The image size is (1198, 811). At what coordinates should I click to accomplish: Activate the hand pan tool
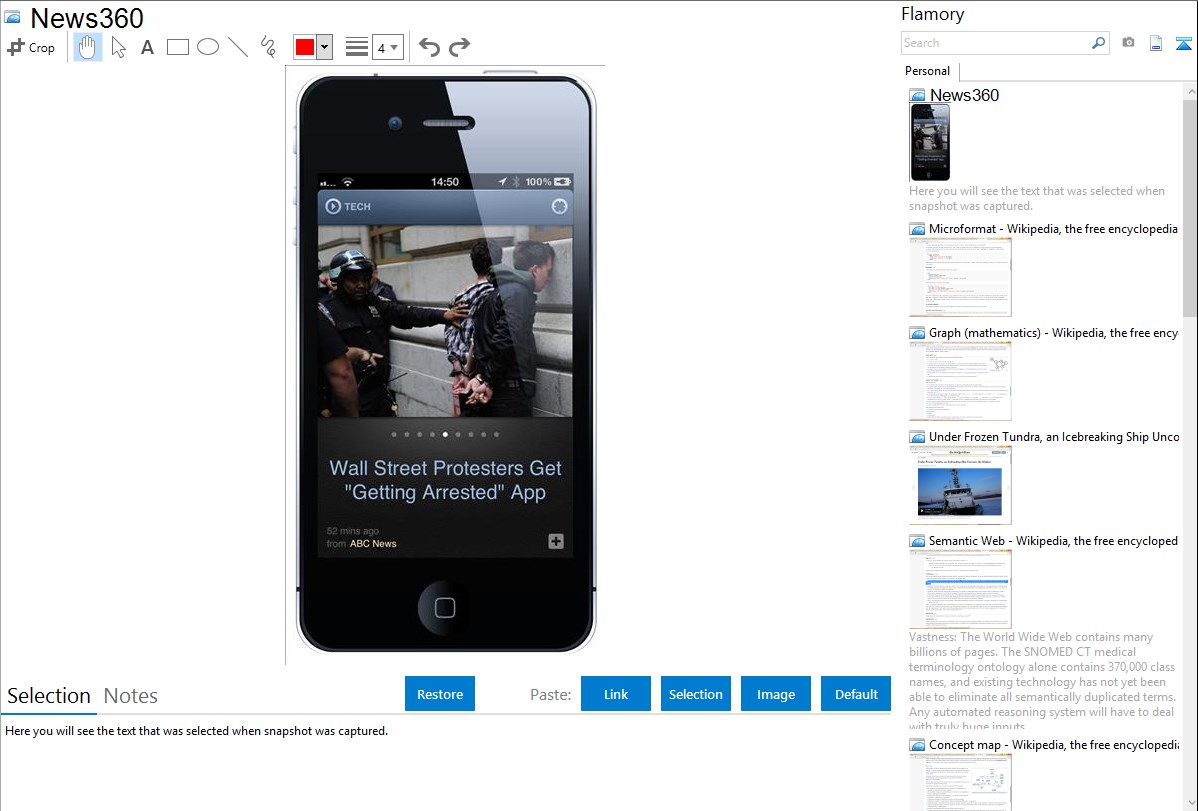[87, 47]
